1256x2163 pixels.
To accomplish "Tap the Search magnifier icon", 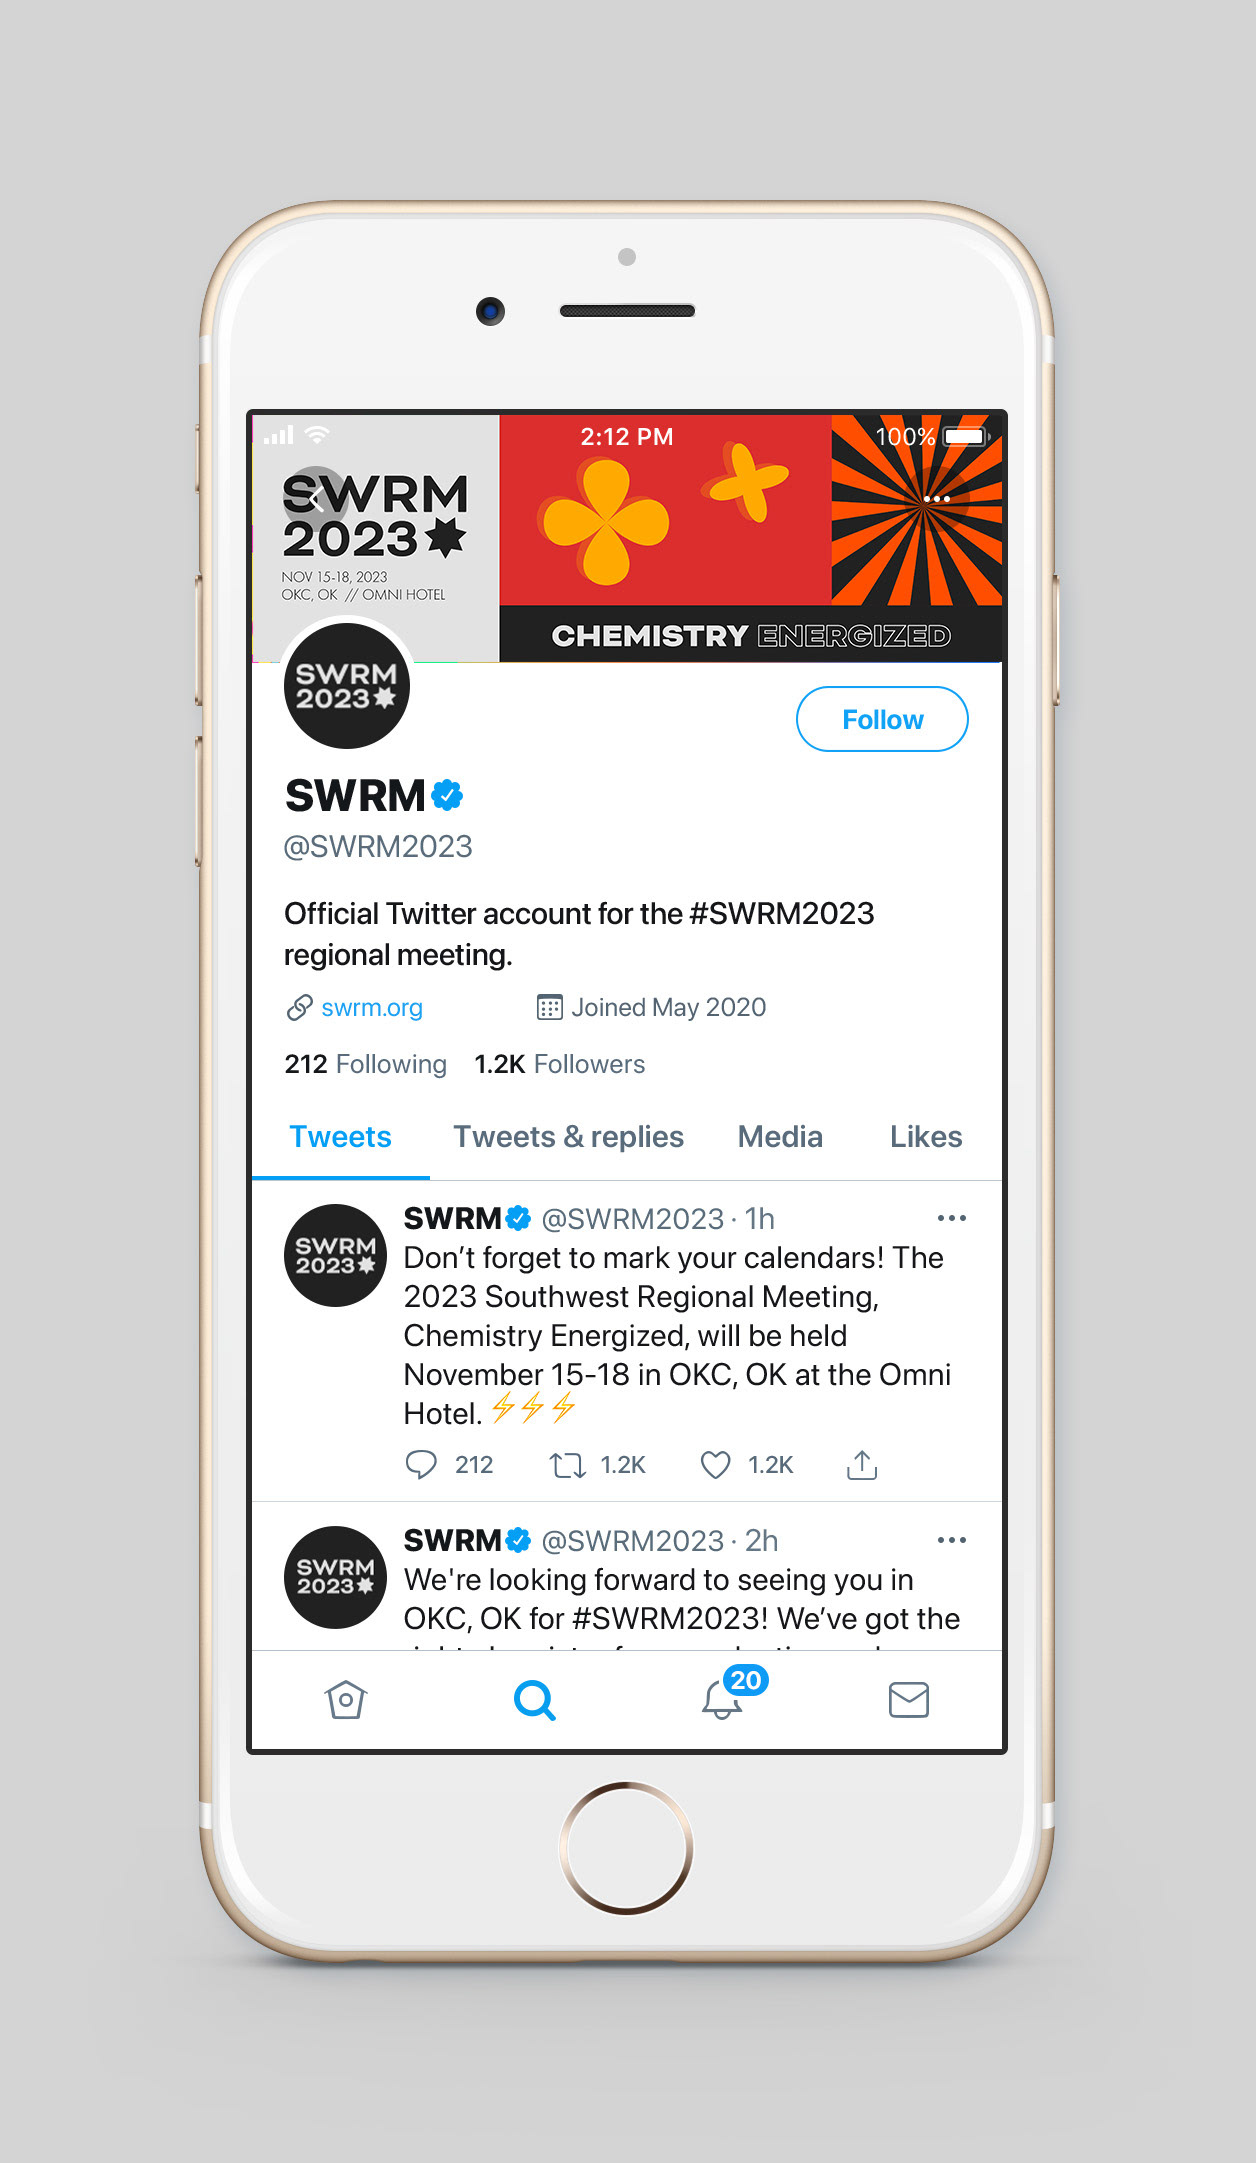I will coord(534,1699).
